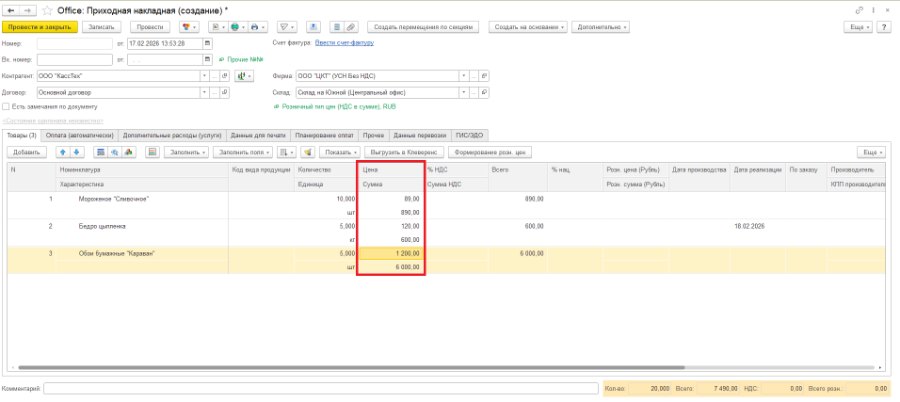900x402 pixels.
Task: Open the 'Данные перевозки' tab
Action: click(x=420, y=136)
